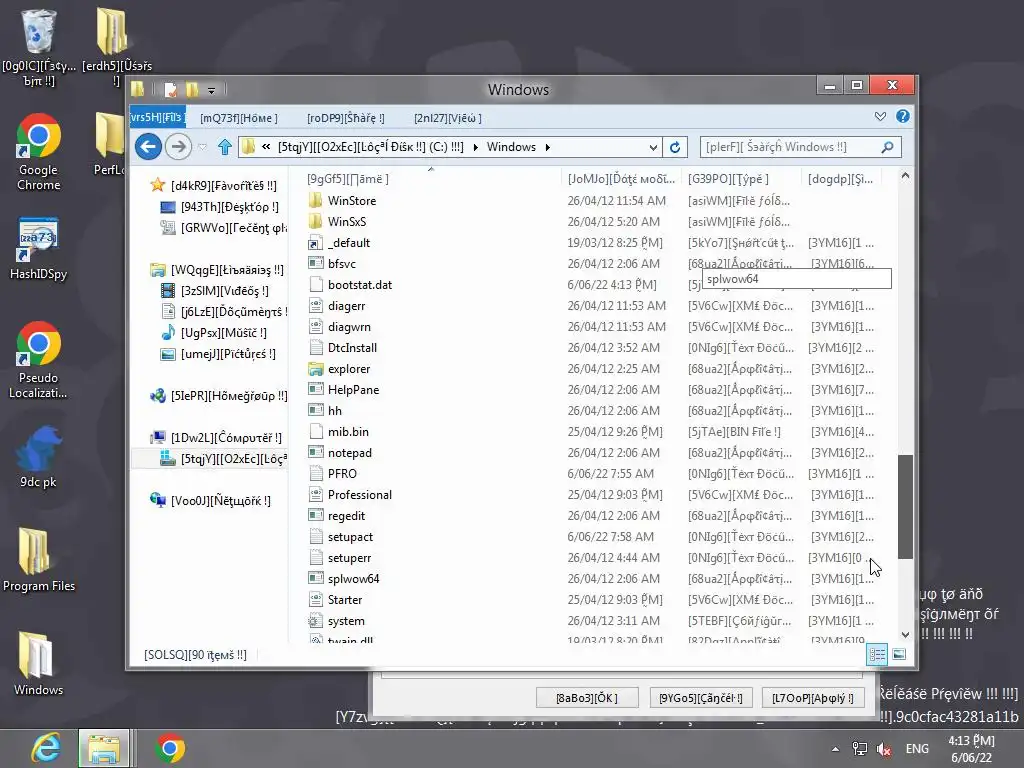The image size is (1024, 768).
Task: Click Apply in the background dialog
Action: coord(812,698)
